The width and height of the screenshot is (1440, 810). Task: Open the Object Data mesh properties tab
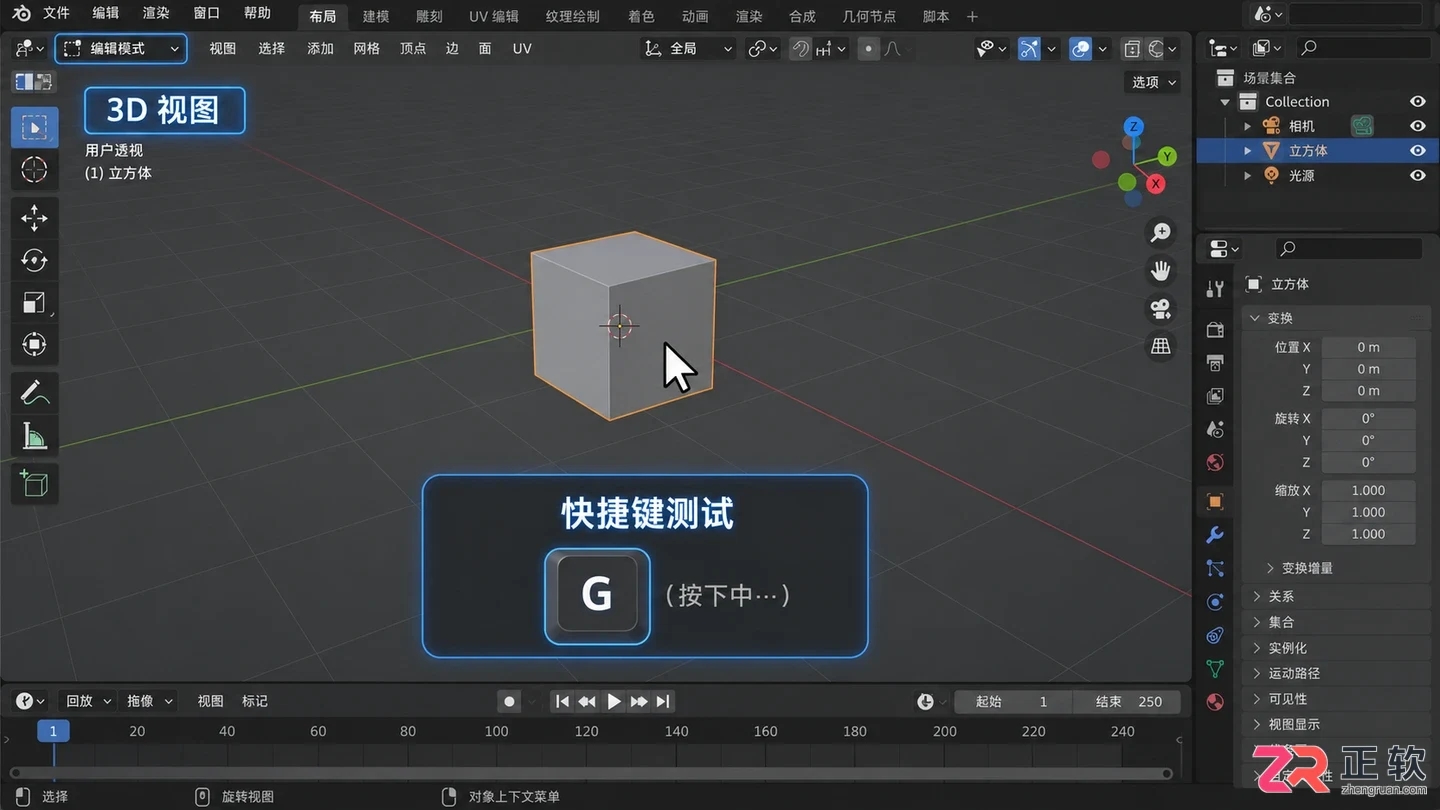click(1215, 668)
